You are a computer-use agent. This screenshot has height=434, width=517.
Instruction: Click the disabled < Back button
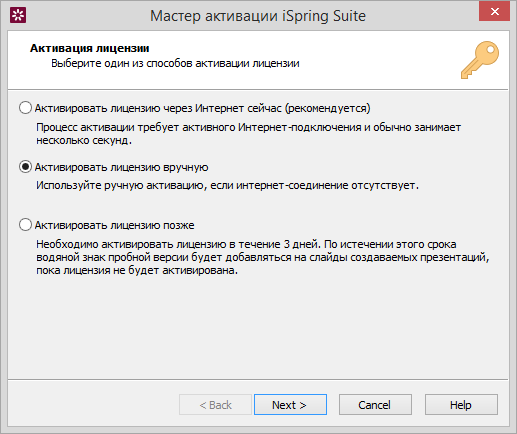[215, 405]
